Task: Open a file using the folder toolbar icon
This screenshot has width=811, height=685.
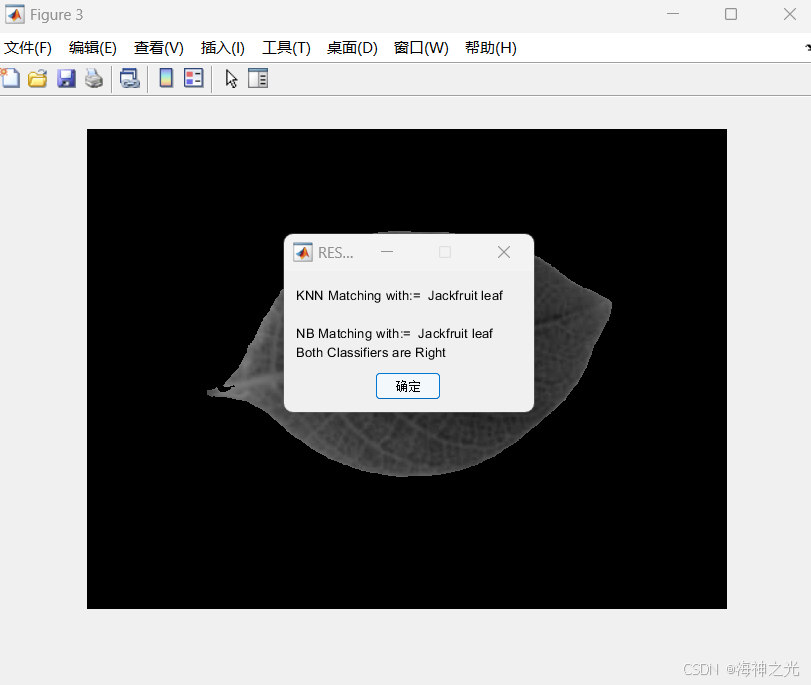Action: (x=37, y=78)
